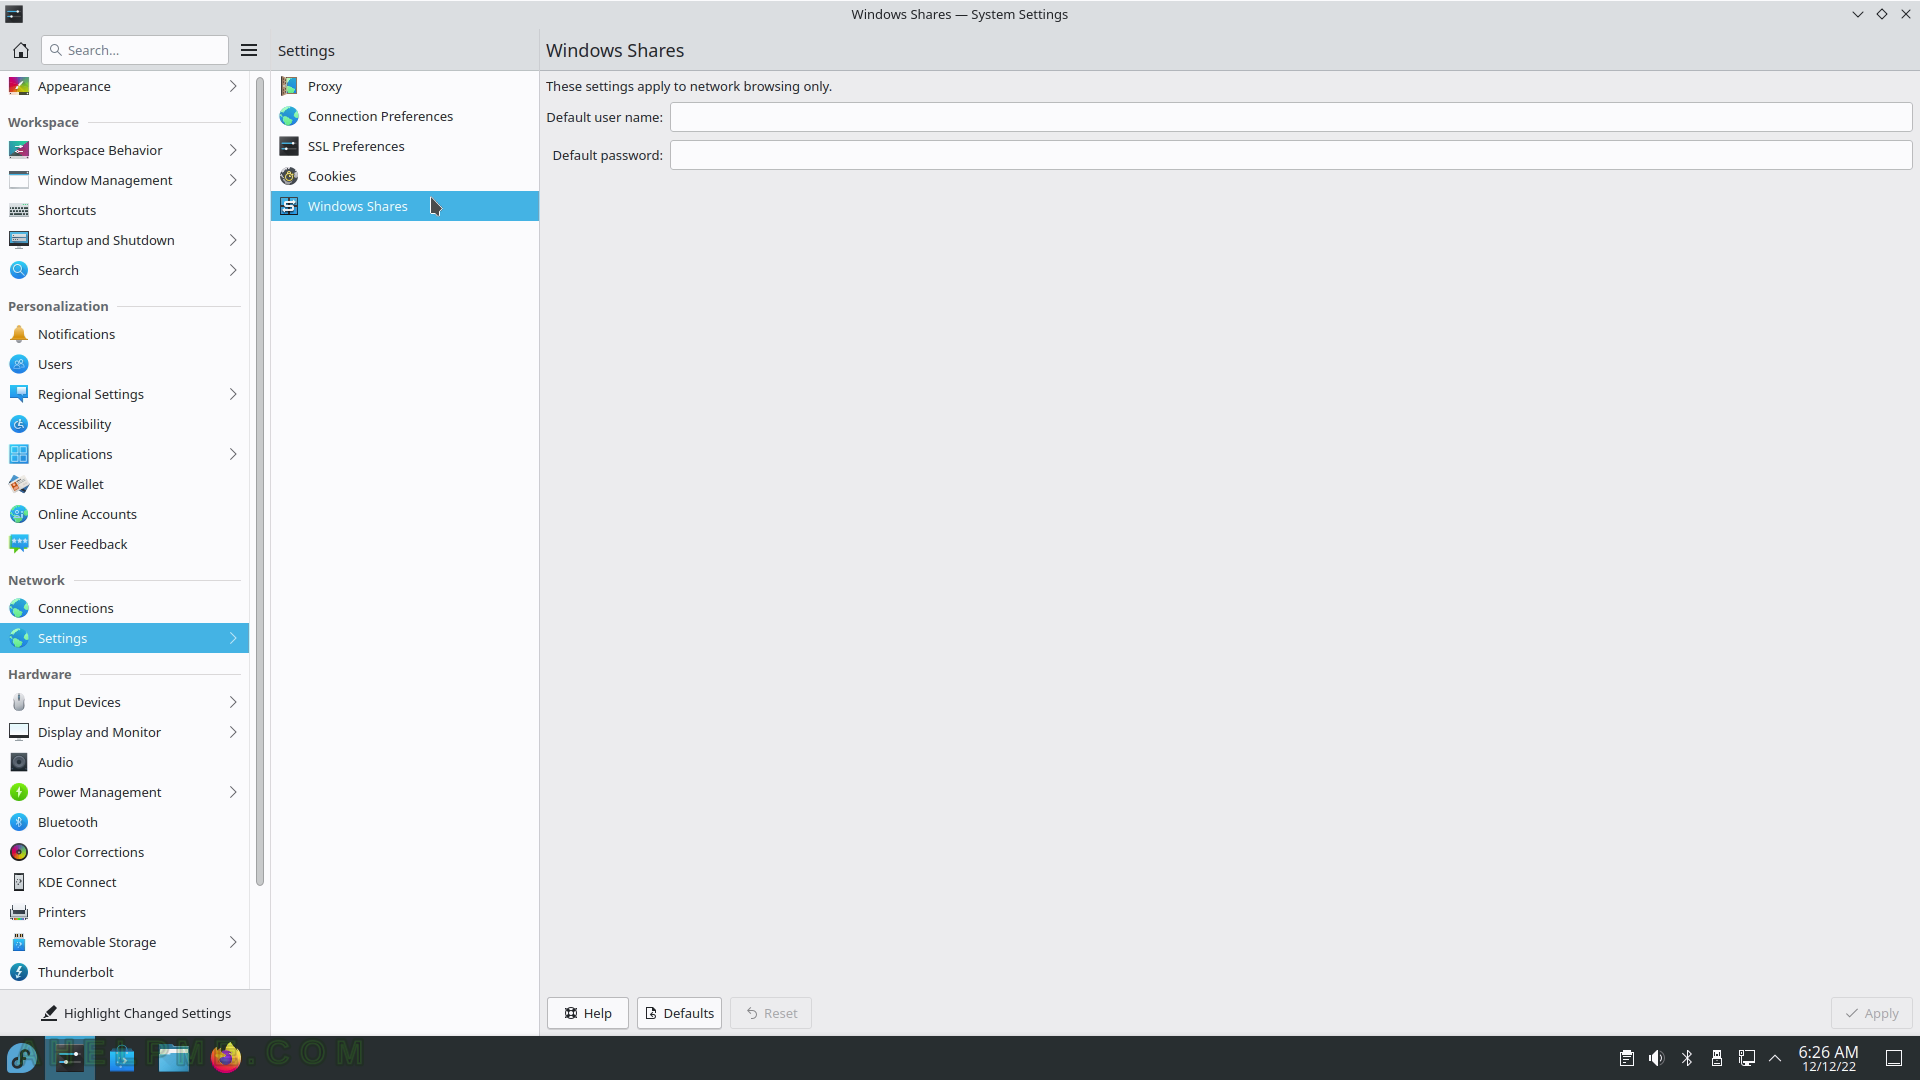Click the Appearance category icon

tap(19, 86)
